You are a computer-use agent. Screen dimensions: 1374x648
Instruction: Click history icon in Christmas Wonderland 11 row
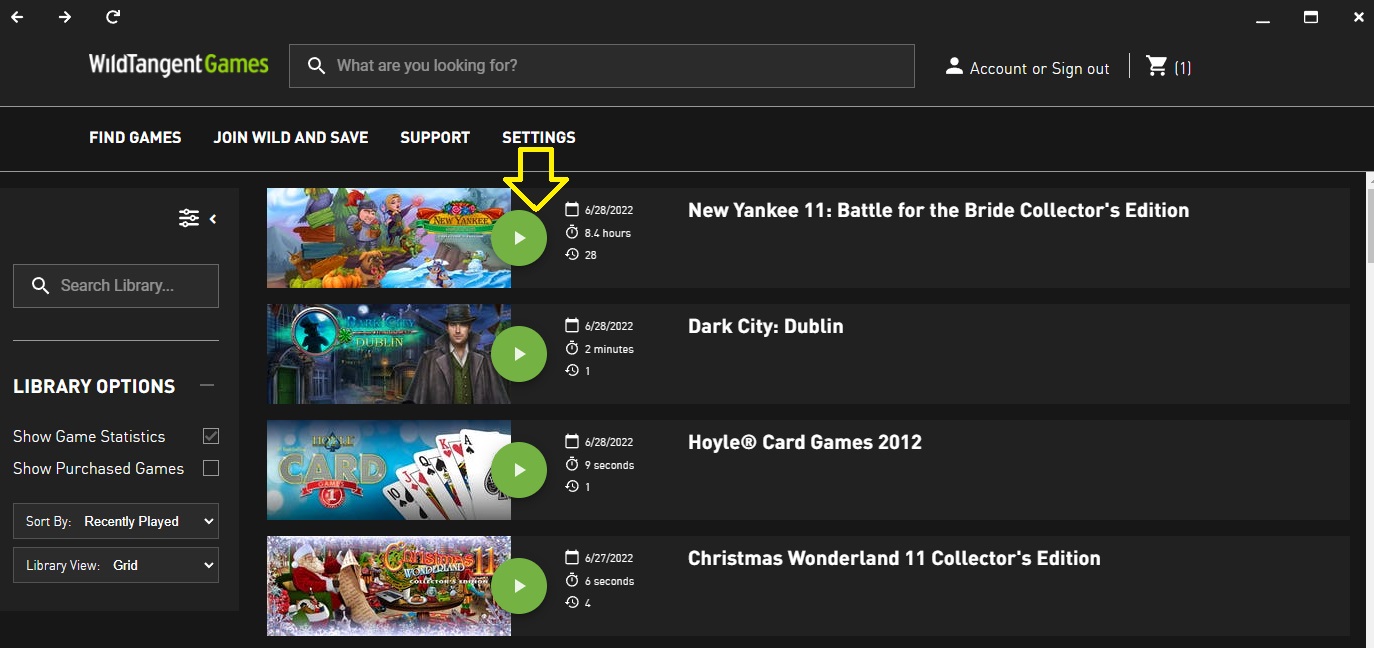[572, 603]
